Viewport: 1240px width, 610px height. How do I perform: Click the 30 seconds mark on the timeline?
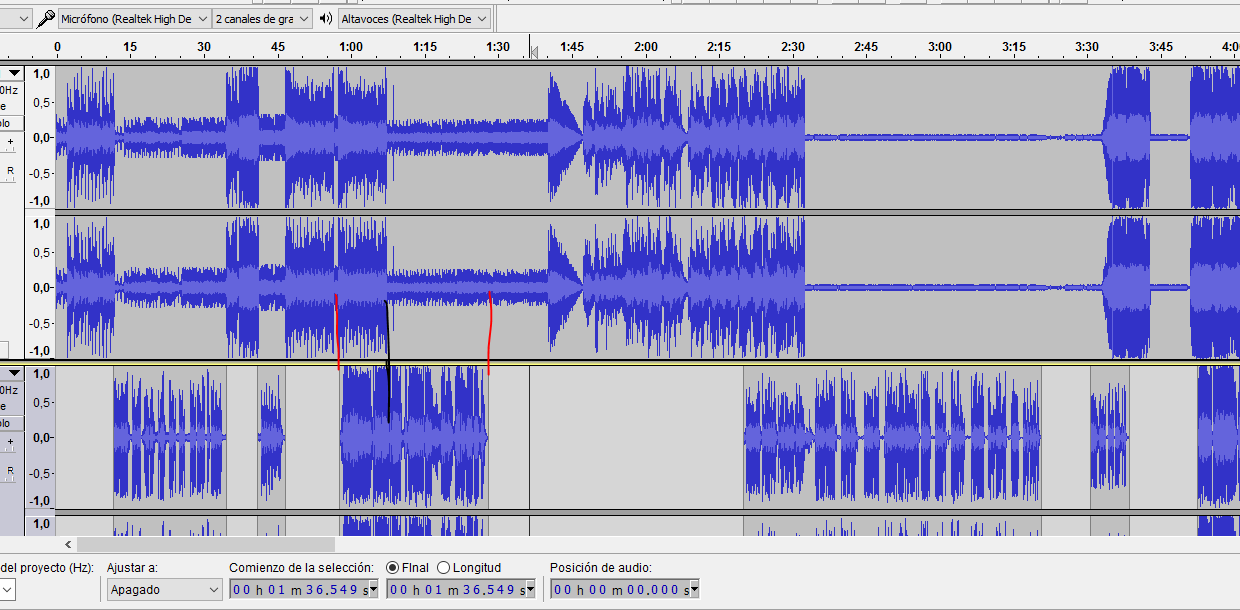click(x=204, y=47)
